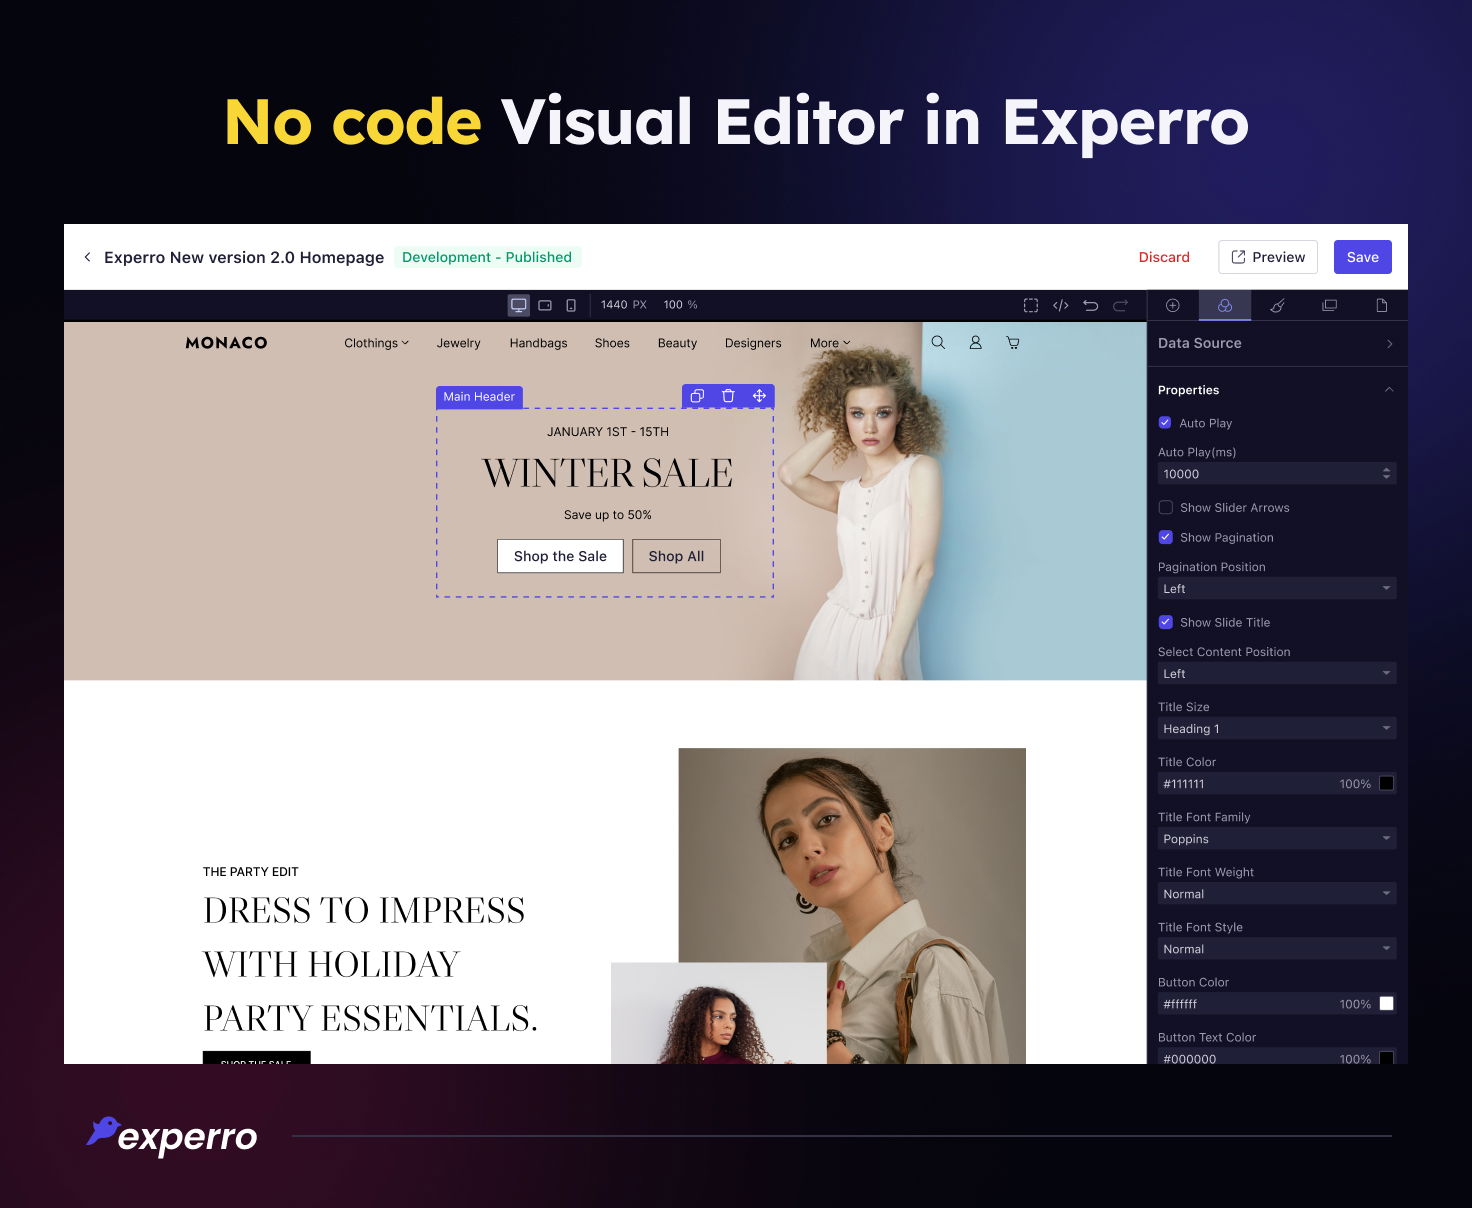Click Jewelry in the site navigation
Viewport: 1472px width, 1208px height.
pyautogui.click(x=458, y=343)
